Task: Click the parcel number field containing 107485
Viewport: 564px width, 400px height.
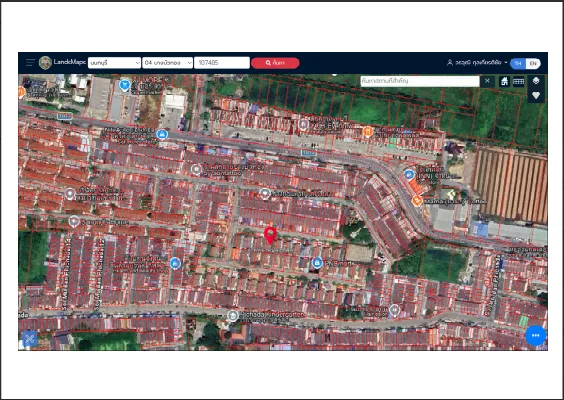Action: 222,63
